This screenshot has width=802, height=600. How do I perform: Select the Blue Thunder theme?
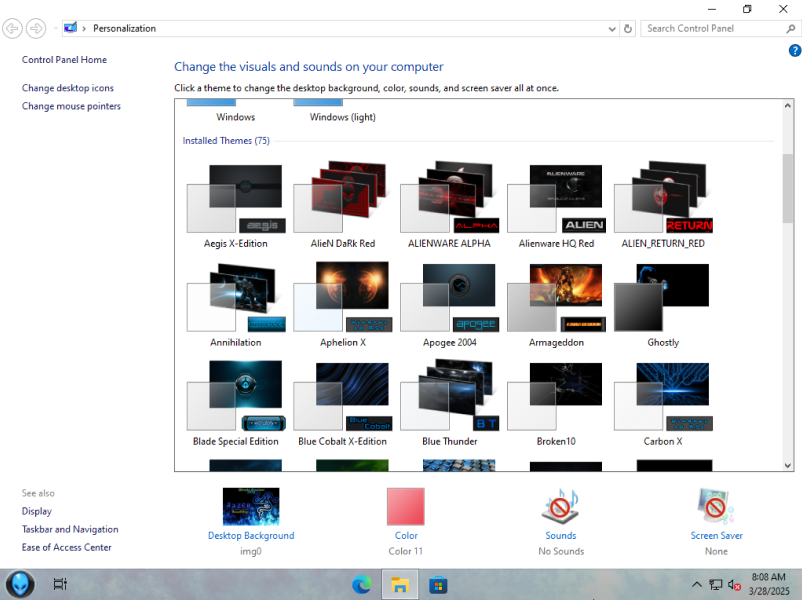(x=449, y=403)
